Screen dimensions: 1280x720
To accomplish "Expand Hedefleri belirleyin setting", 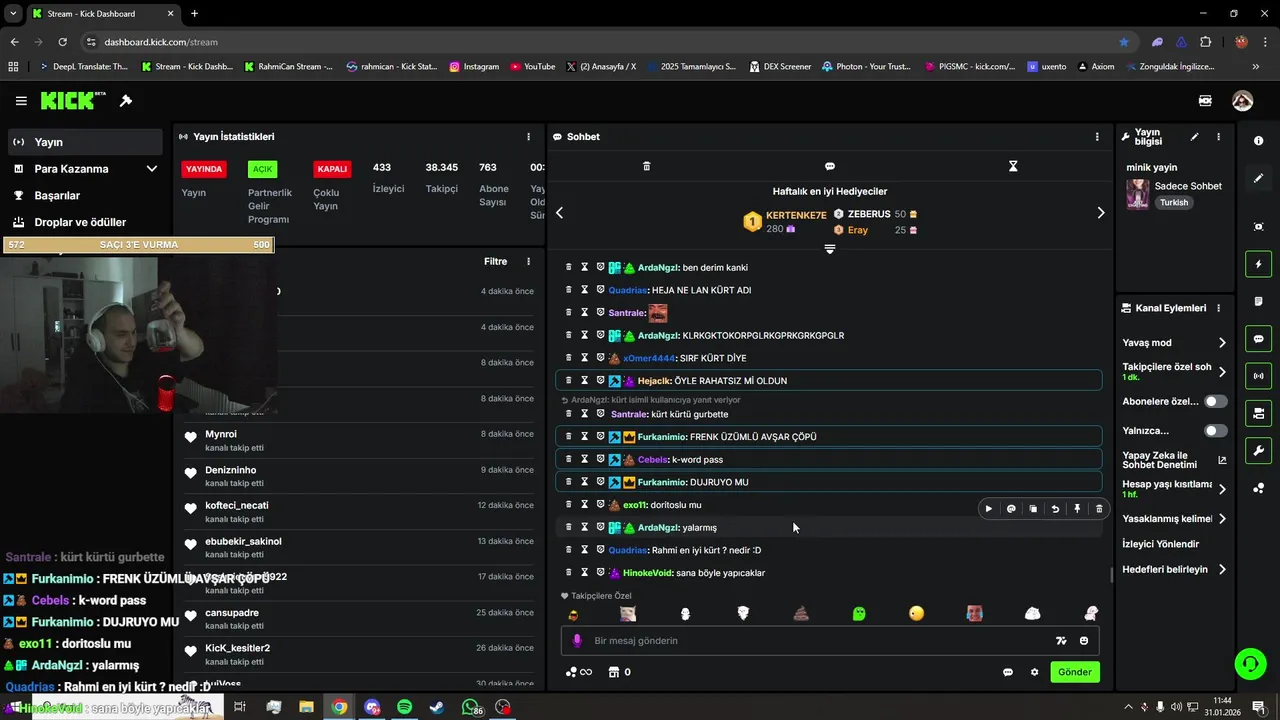I will pyautogui.click(x=1175, y=570).
